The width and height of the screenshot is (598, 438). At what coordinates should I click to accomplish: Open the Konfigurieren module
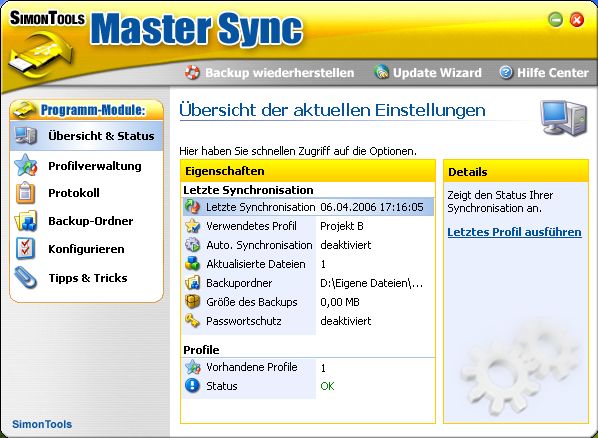click(x=87, y=249)
